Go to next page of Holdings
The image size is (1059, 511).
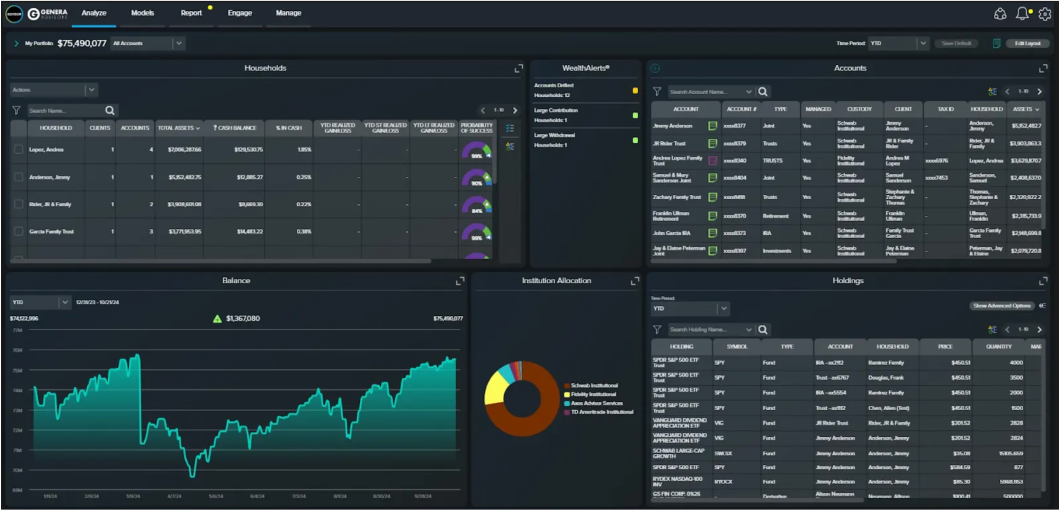pos(1039,329)
